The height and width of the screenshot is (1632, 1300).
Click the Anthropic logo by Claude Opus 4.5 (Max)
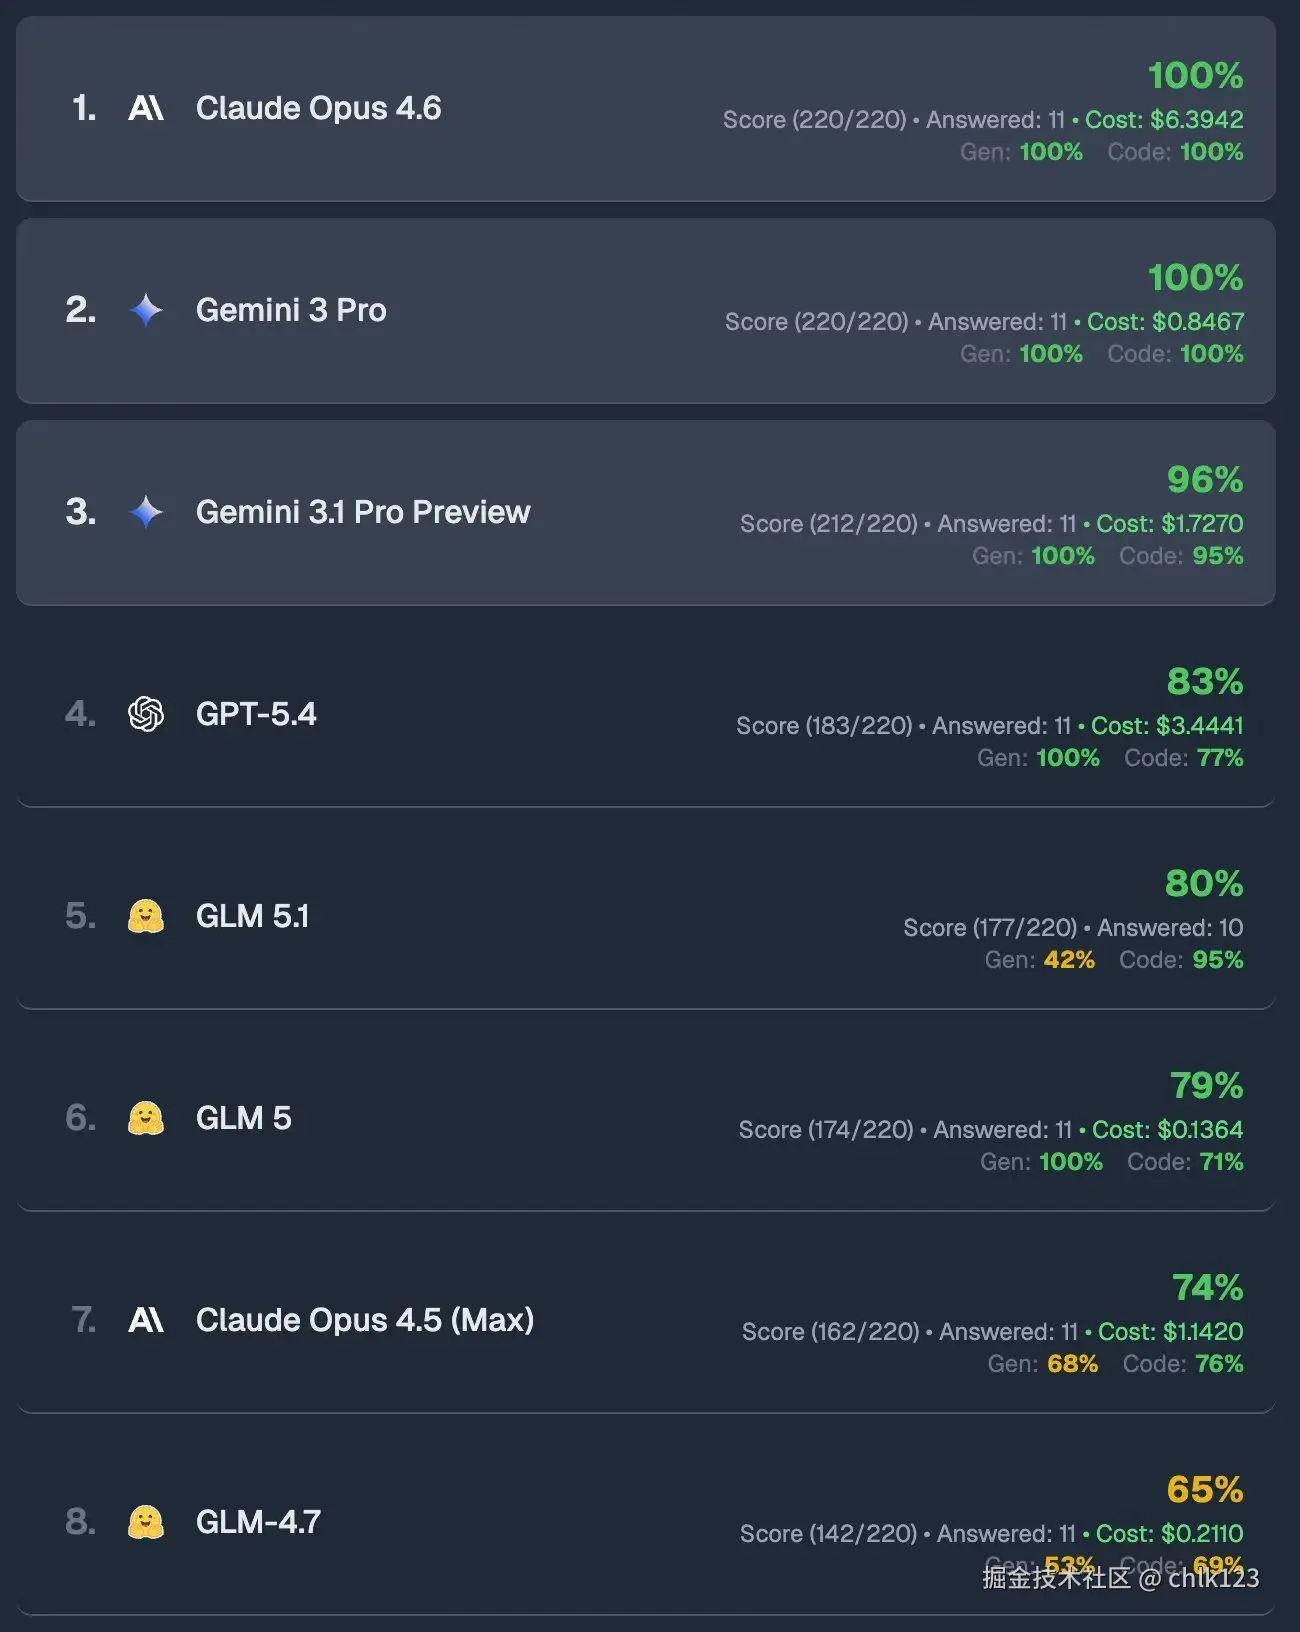pos(146,1320)
